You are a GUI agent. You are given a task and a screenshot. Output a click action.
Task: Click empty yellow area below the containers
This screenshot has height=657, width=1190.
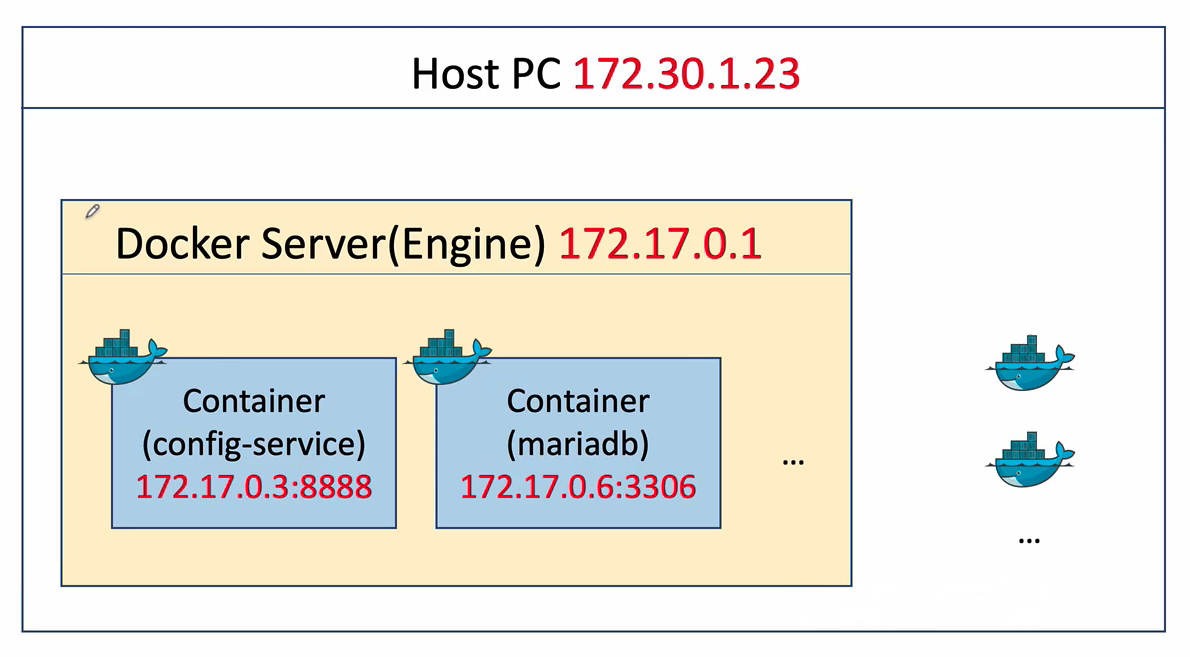450,558
